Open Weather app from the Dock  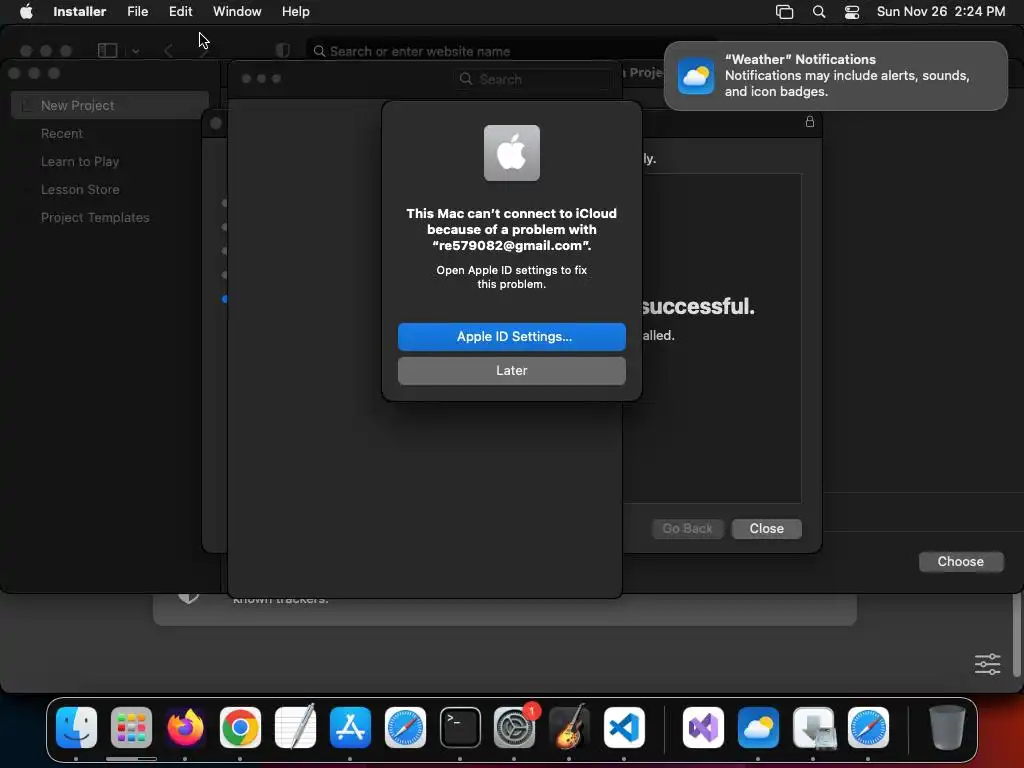tap(758, 727)
